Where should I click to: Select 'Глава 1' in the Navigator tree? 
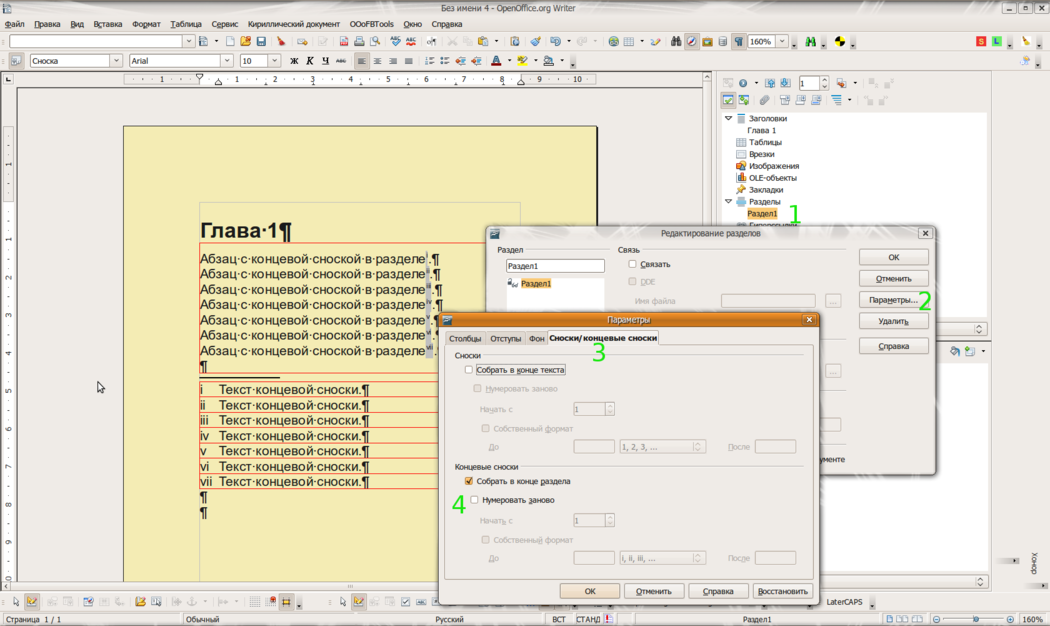pyautogui.click(x=761, y=131)
